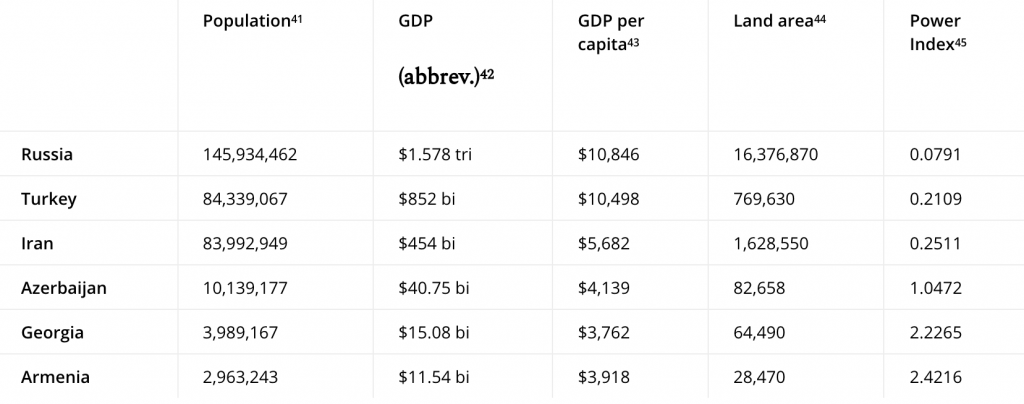Screen dimensions: 1024x404
Task: Follow footnote 43 on GDP per capita
Action: pyautogui.click(x=633, y=40)
